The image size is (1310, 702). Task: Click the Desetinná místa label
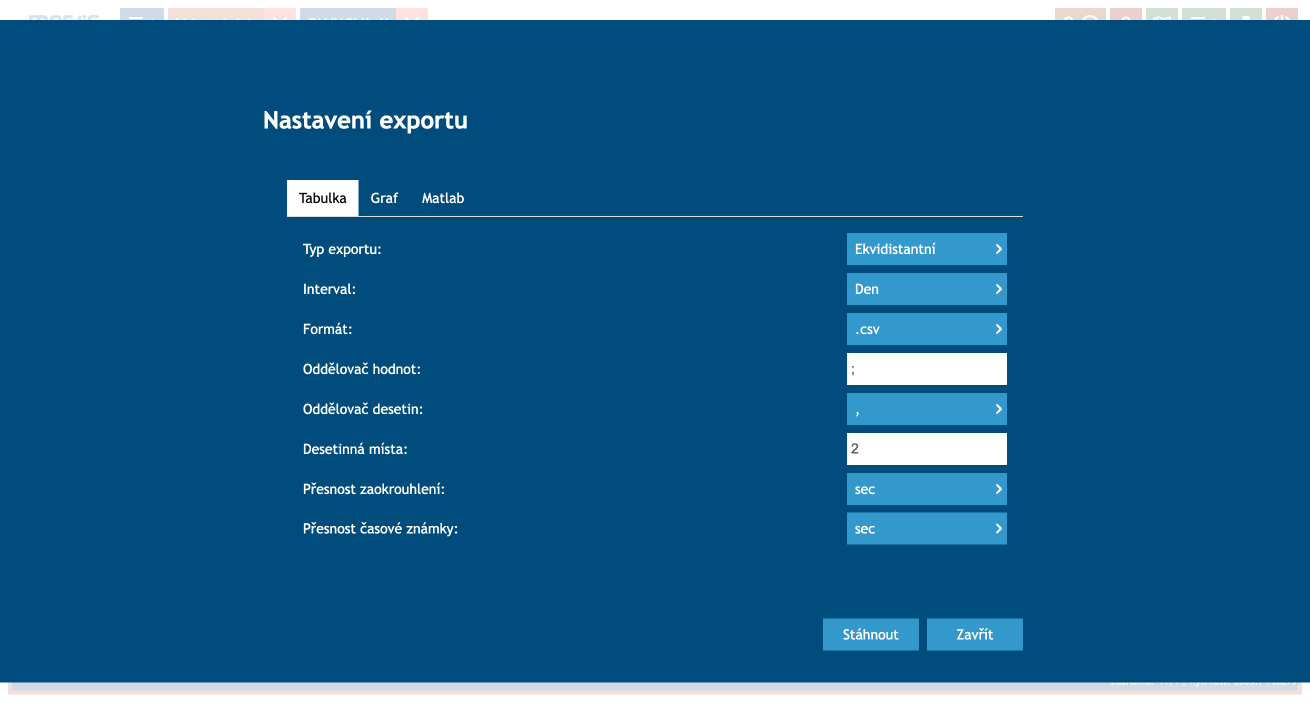click(x=355, y=449)
